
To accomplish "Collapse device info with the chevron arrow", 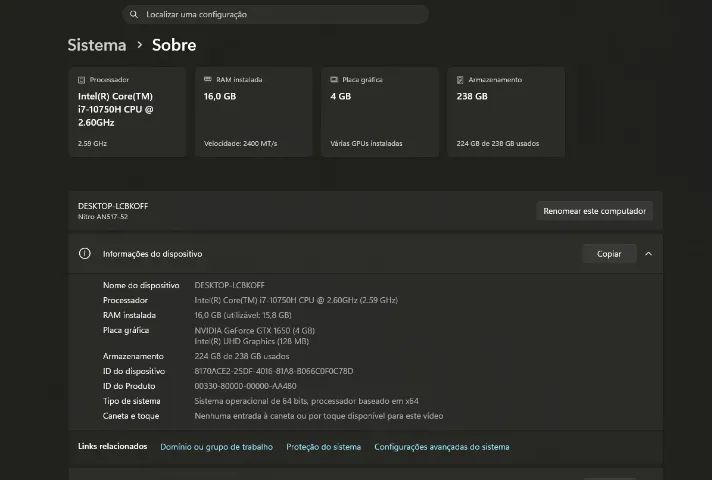I will click(x=648, y=254).
